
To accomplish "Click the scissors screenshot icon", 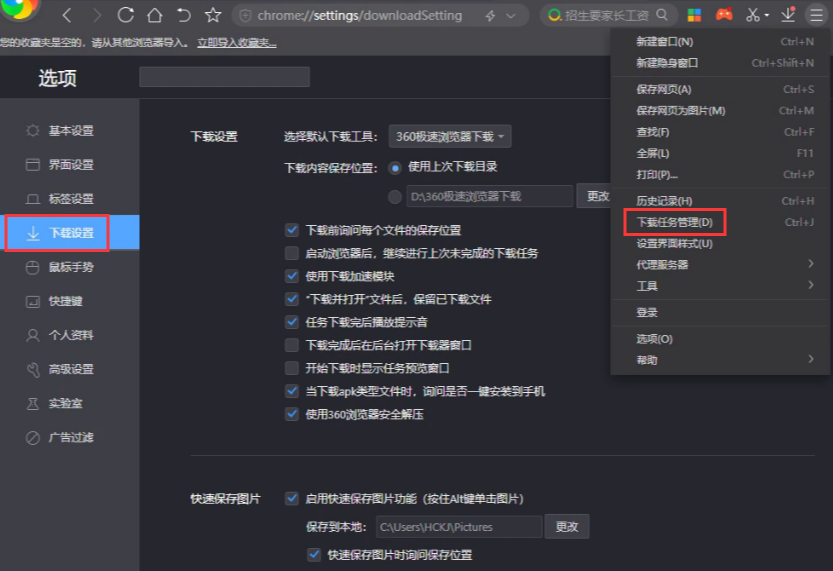I will tap(752, 15).
